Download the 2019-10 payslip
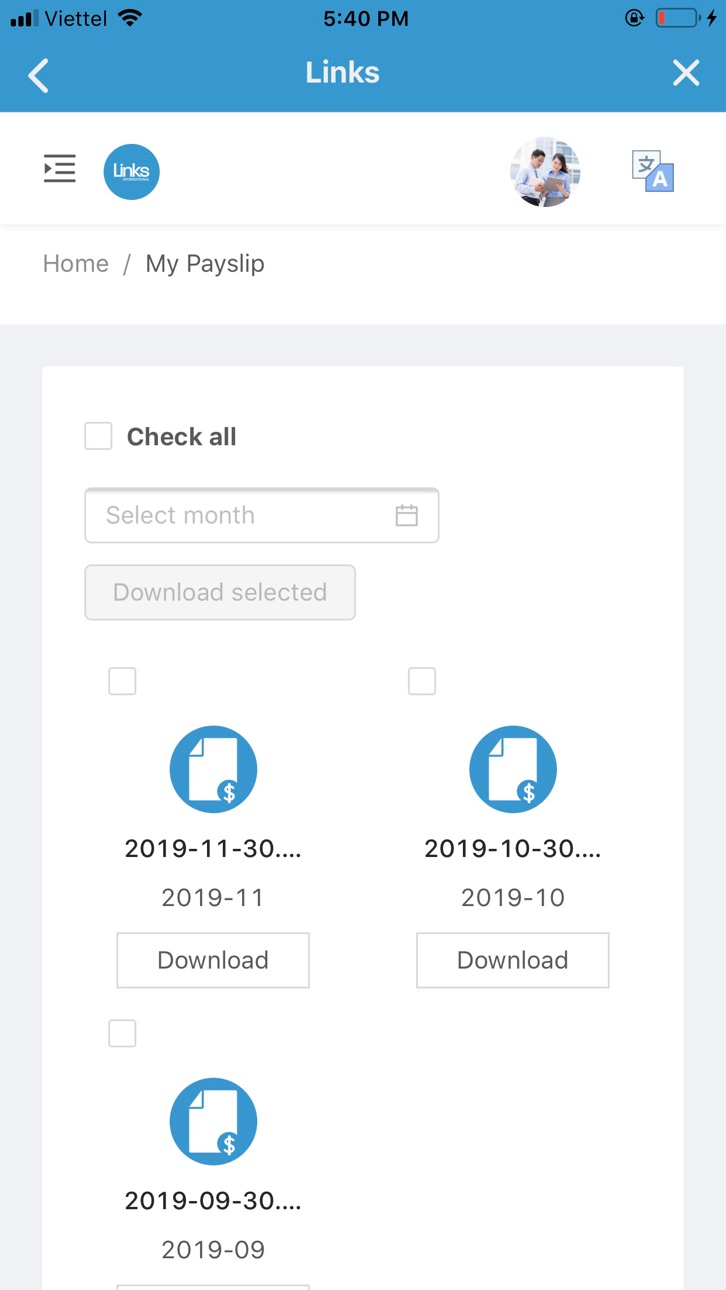 [x=513, y=960]
